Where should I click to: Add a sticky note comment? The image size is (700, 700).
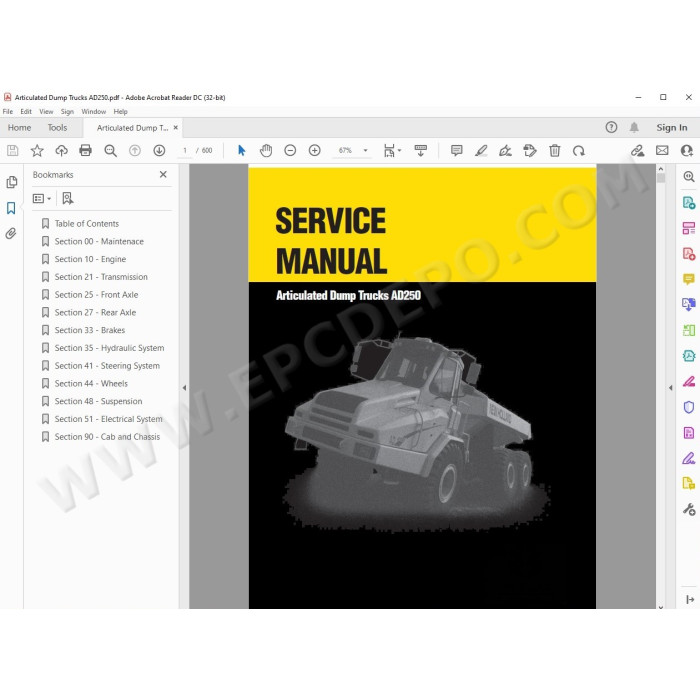456,151
